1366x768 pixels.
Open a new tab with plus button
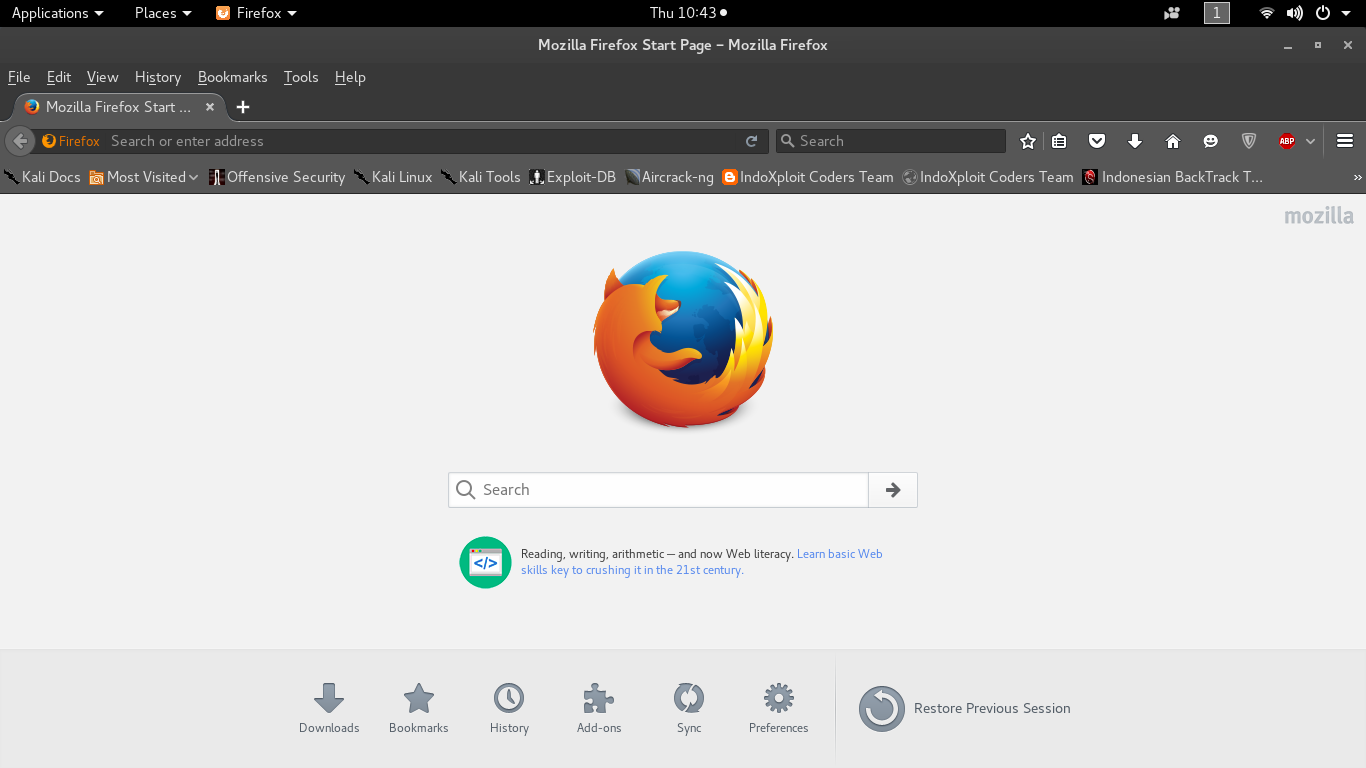pyautogui.click(x=243, y=107)
